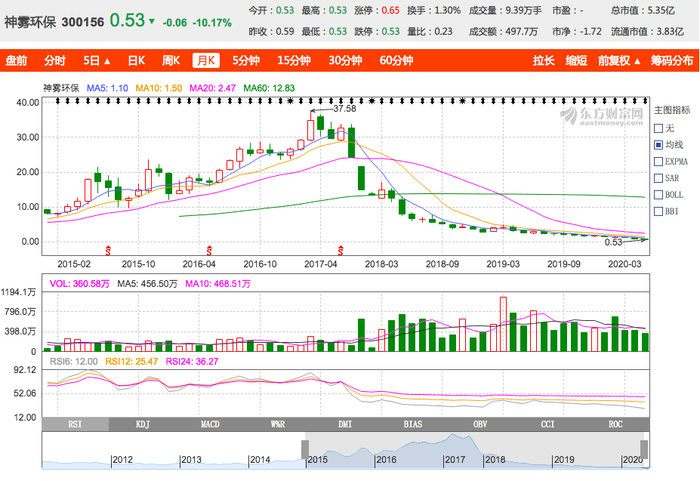The width and height of the screenshot is (700, 481).
Task: Open the 分时 intraday chart tab
Action: [x=55, y=60]
